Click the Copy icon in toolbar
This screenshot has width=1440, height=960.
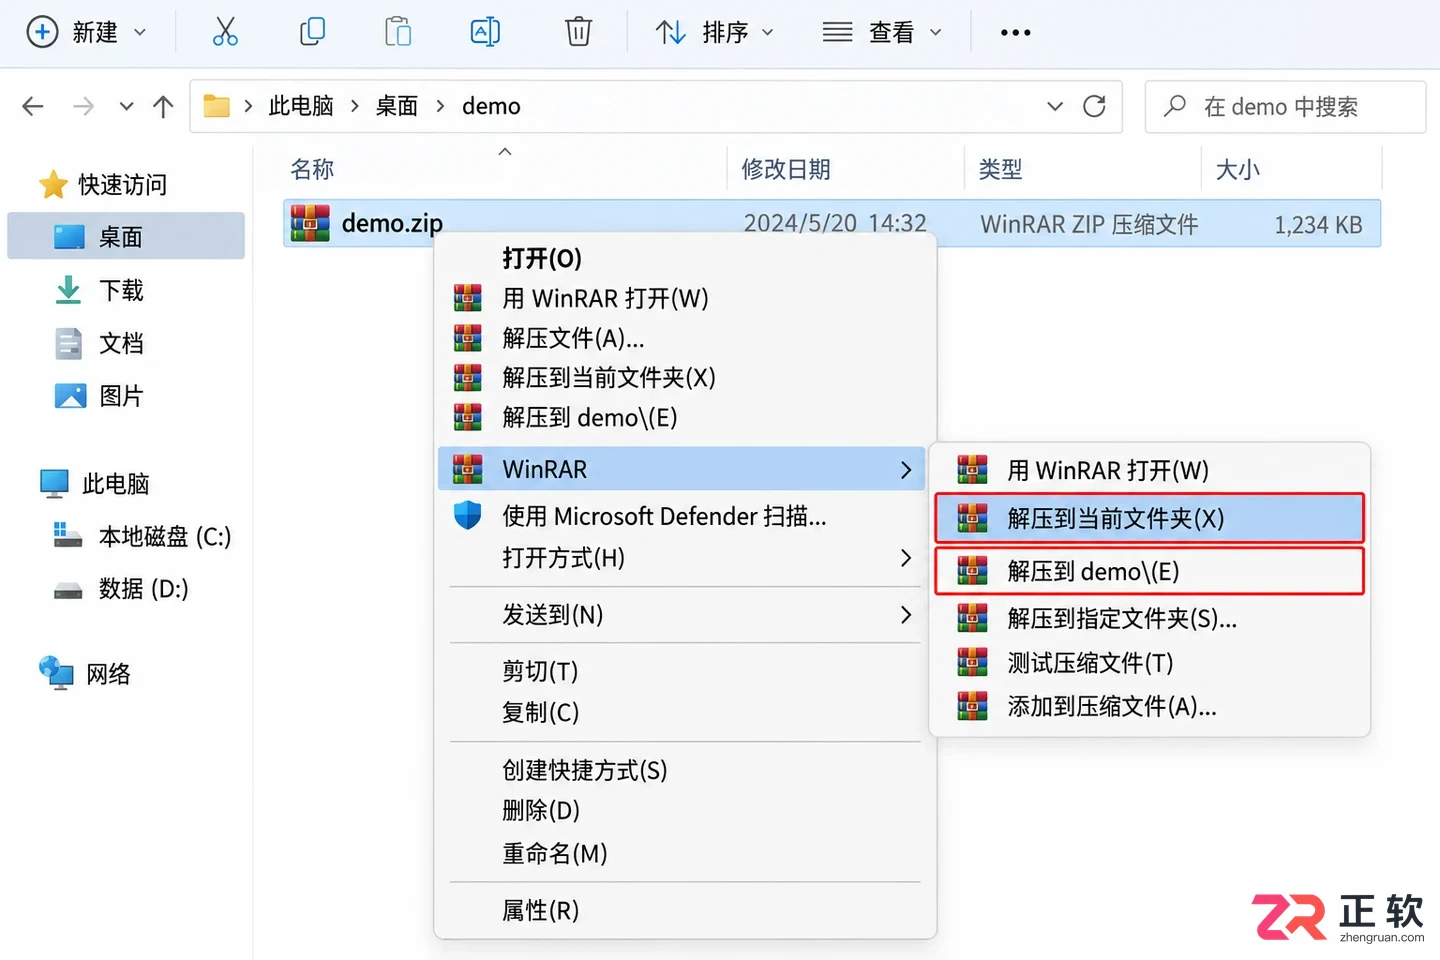pyautogui.click(x=312, y=32)
